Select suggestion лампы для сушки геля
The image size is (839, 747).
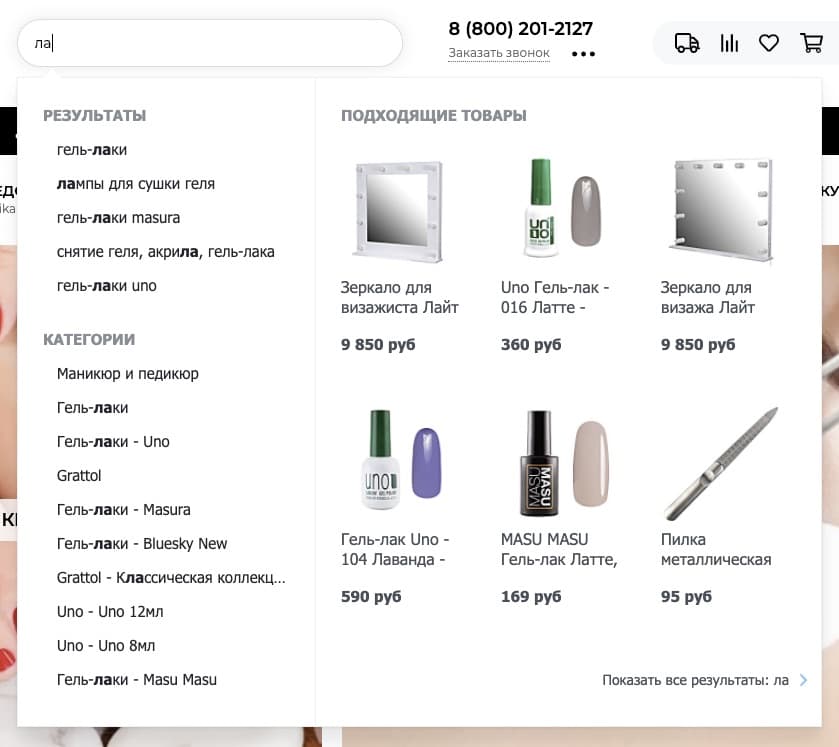tap(136, 184)
